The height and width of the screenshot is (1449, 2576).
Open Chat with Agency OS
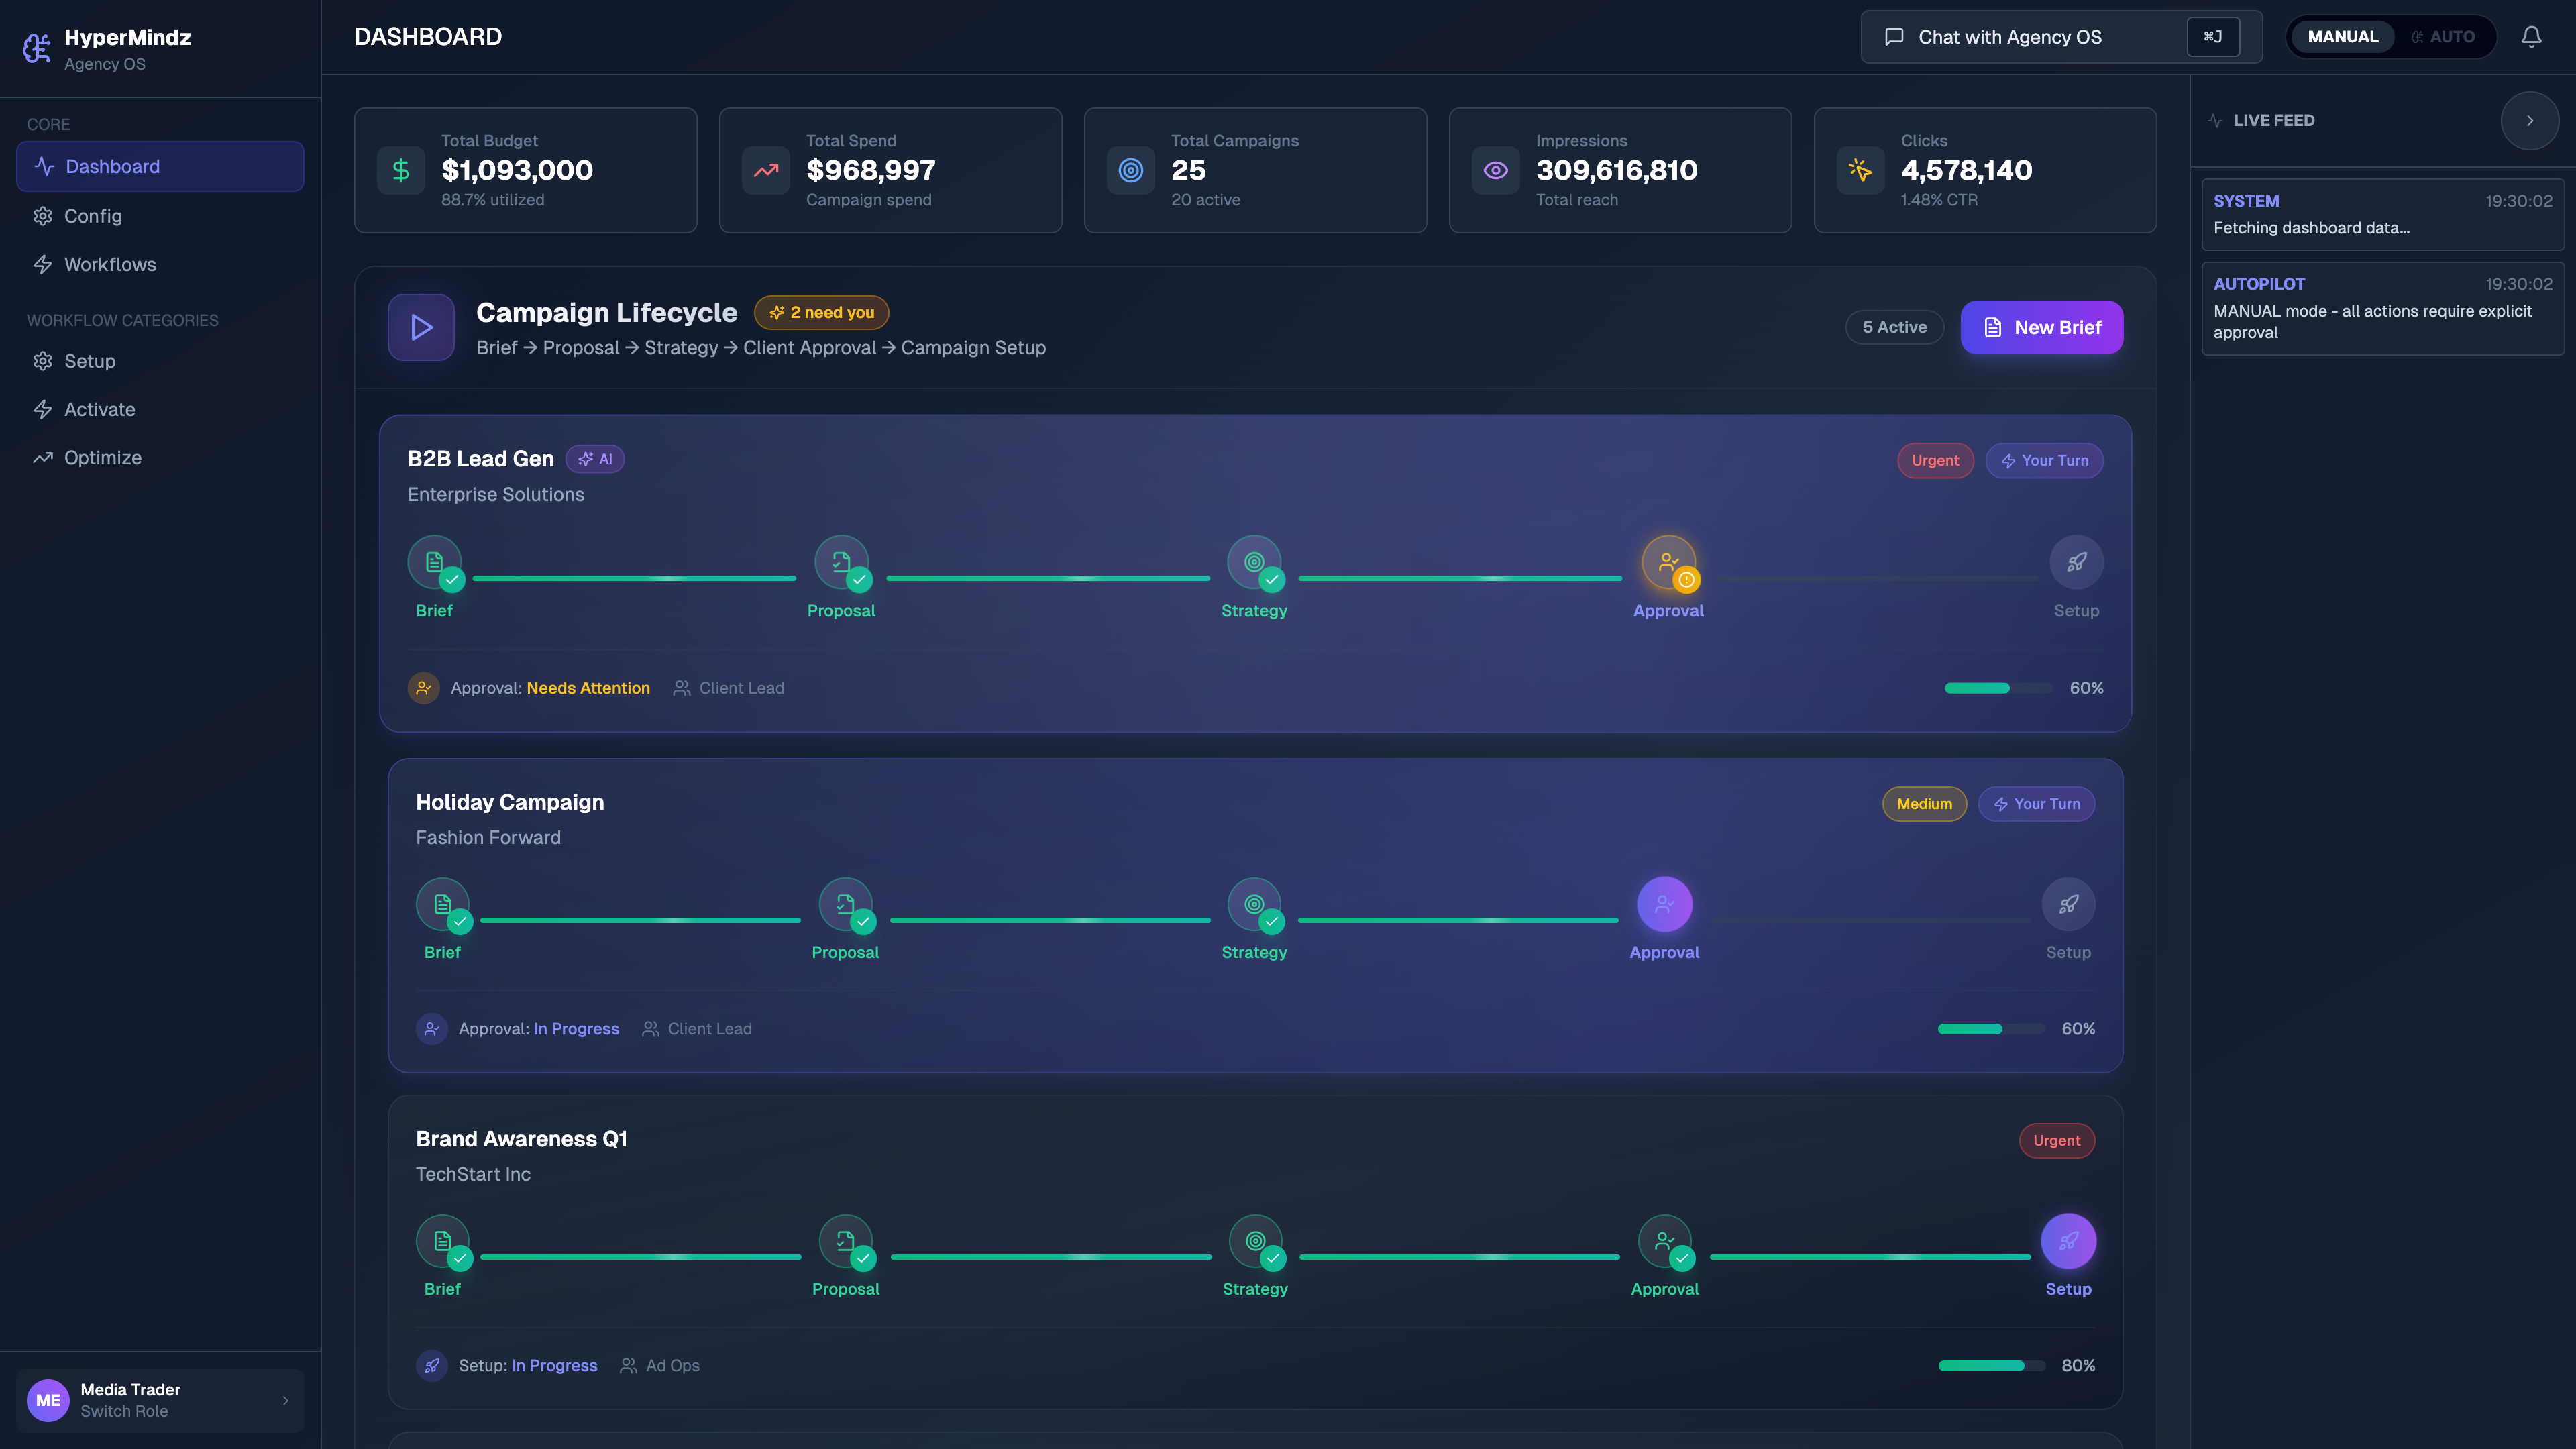click(x=2009, y=36)
